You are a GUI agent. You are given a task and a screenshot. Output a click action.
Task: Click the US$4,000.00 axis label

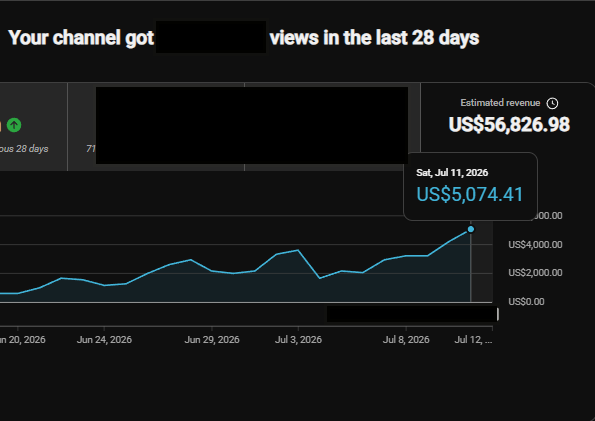[535, 245]
